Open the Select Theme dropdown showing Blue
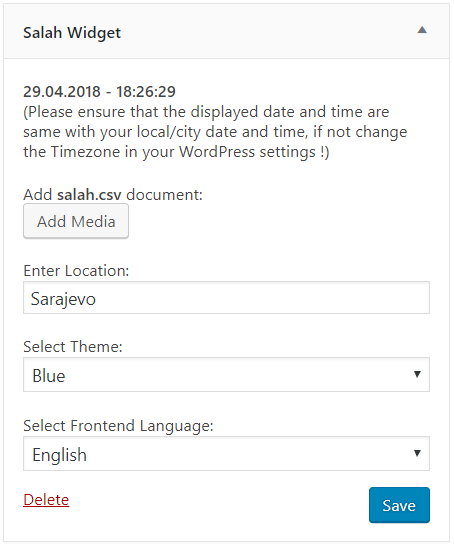Screen dimensions: 454x546 click(226, 375)
